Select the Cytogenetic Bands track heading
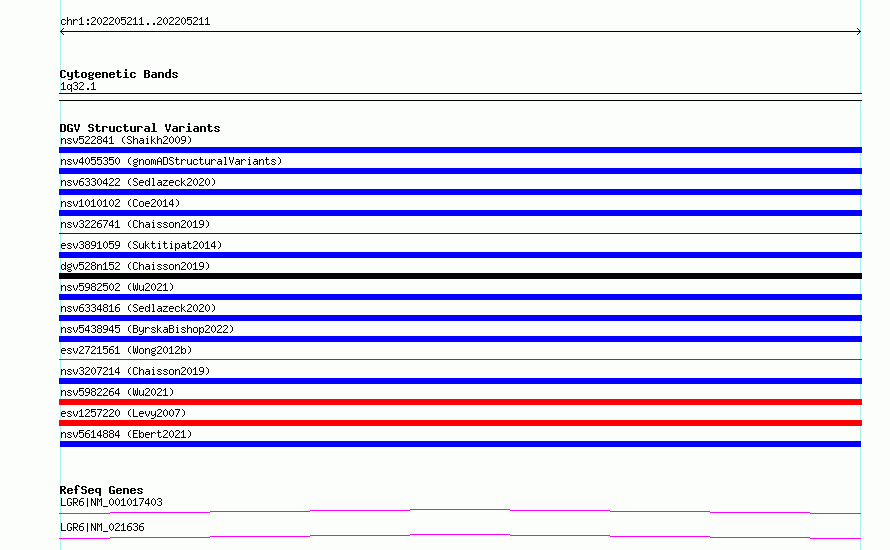This screenshot has width=890, height=550. 119,74
